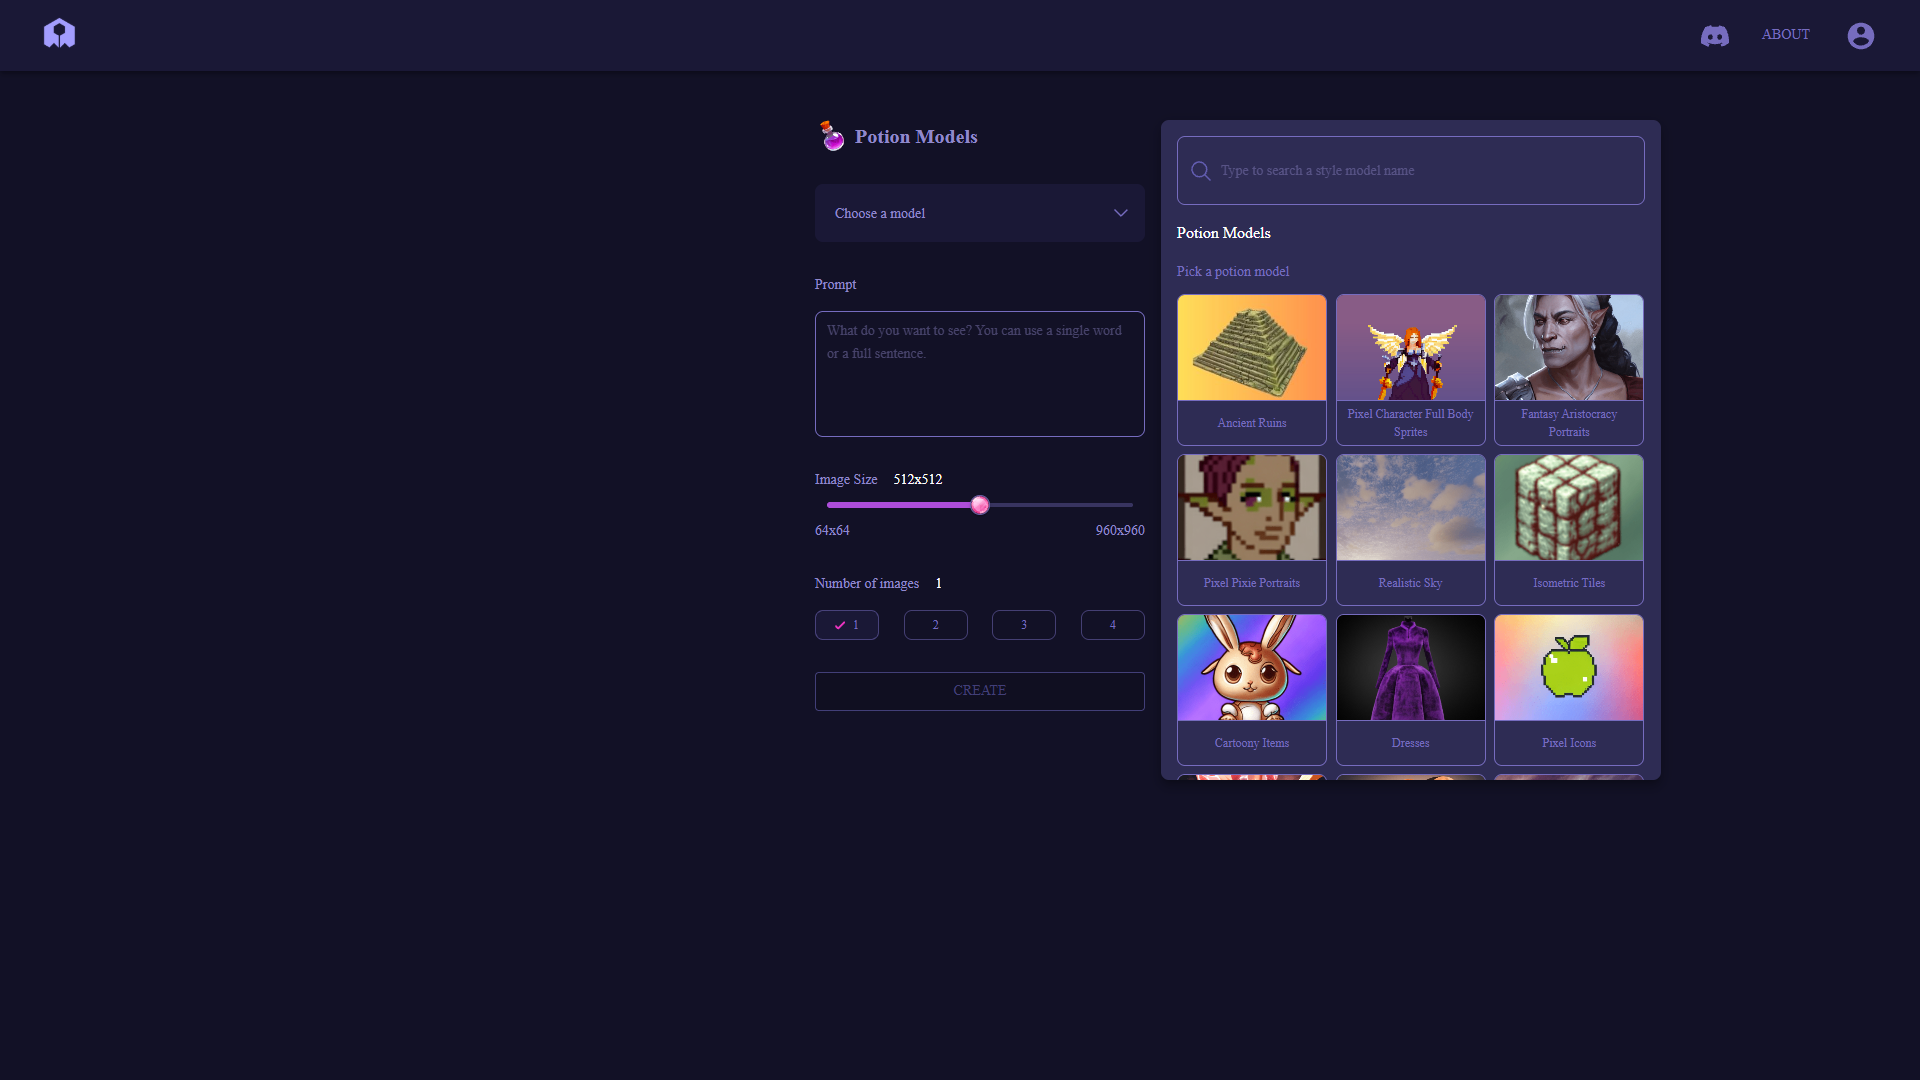Click the dropdown chevron arrow
This screenshot has height=1080, width=1920.
click(1121, 213)
